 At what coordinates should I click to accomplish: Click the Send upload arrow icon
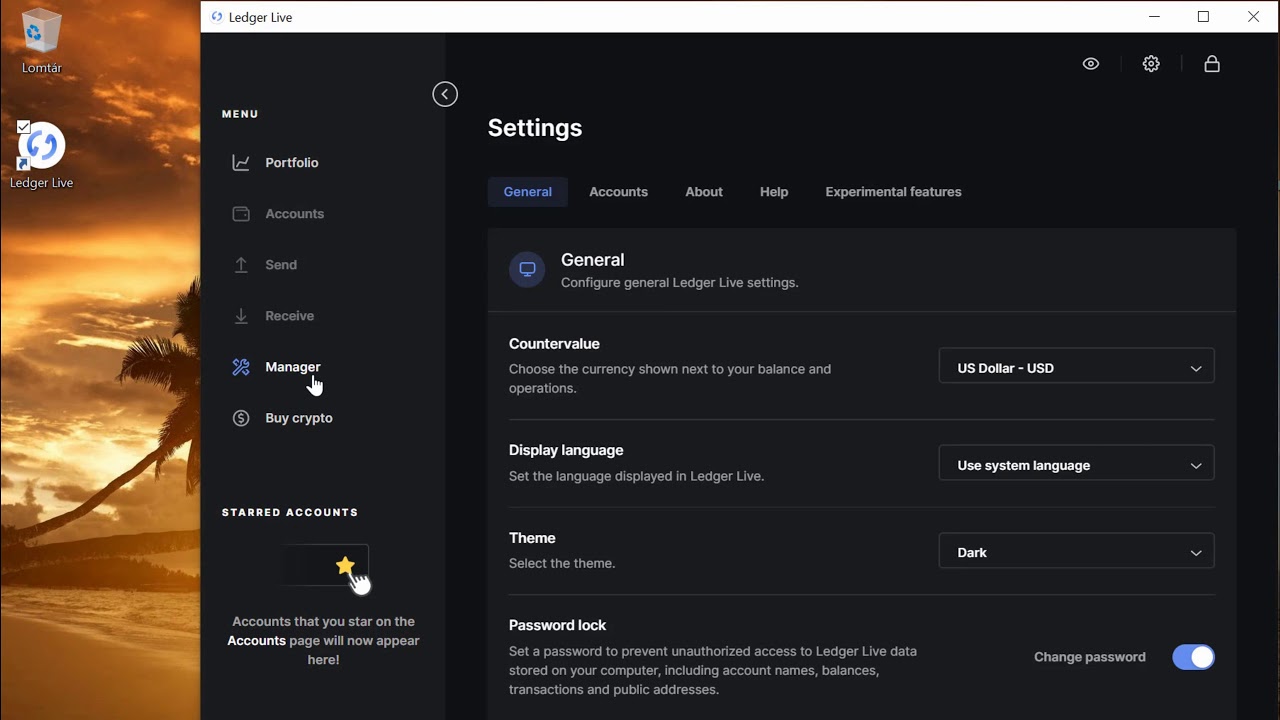pos(241,265)
